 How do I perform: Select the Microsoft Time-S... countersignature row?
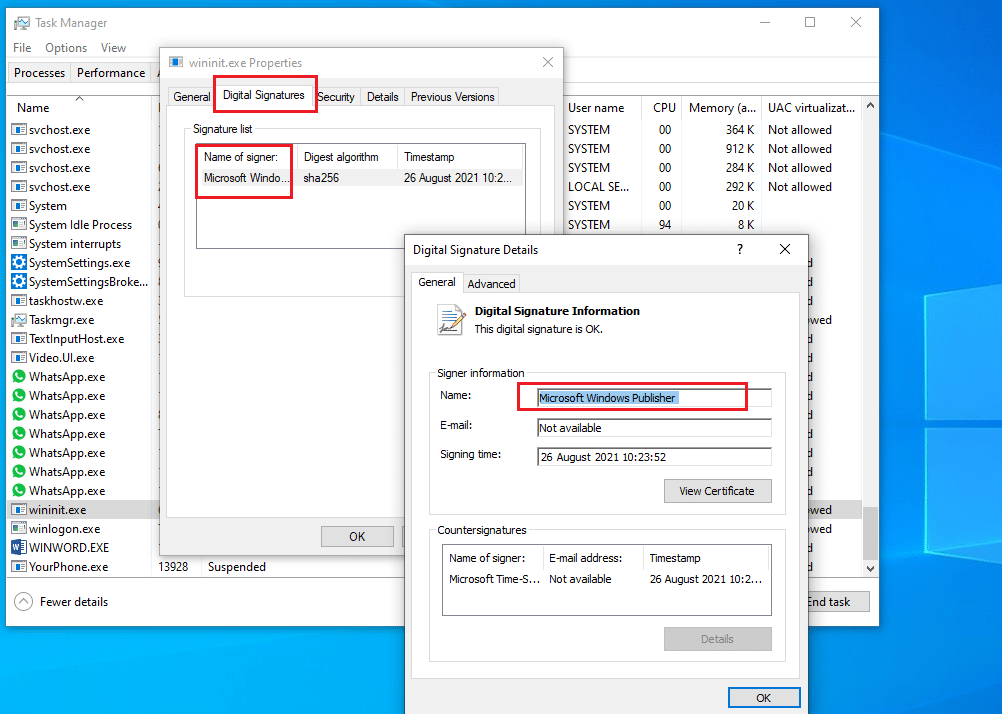point(606,579)
